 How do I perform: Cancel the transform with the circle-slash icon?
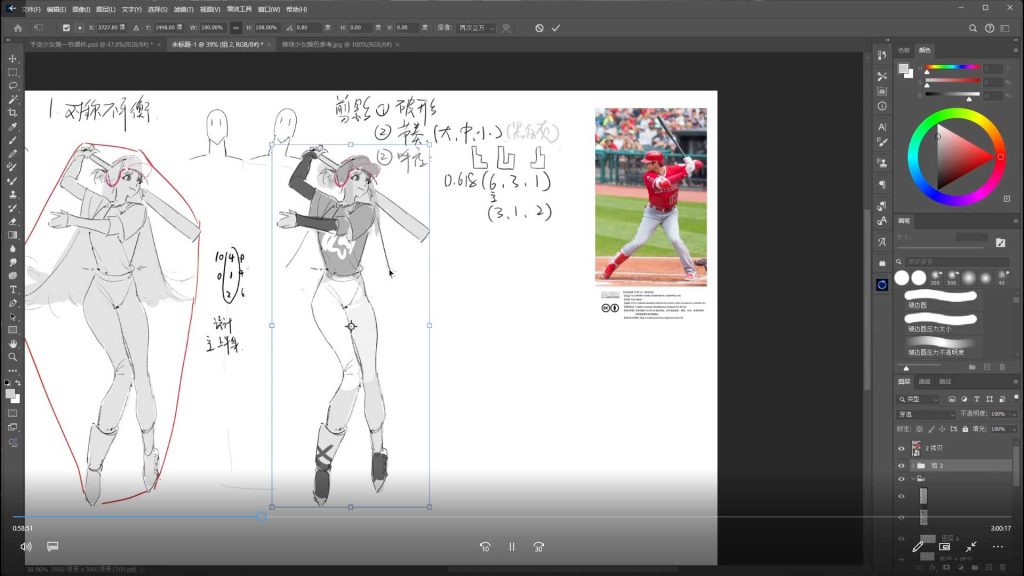pos(539,28)
